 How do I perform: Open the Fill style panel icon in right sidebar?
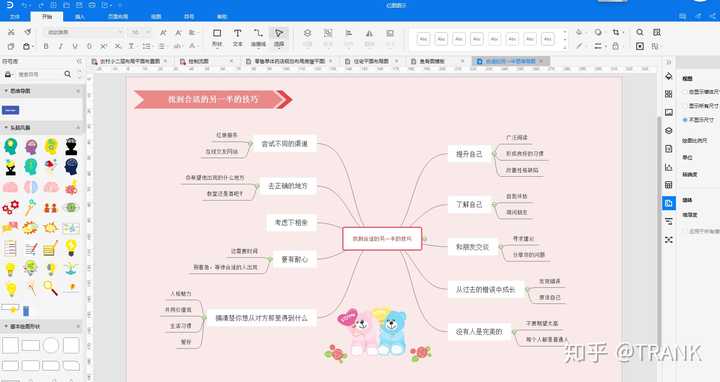coord(669,76)
